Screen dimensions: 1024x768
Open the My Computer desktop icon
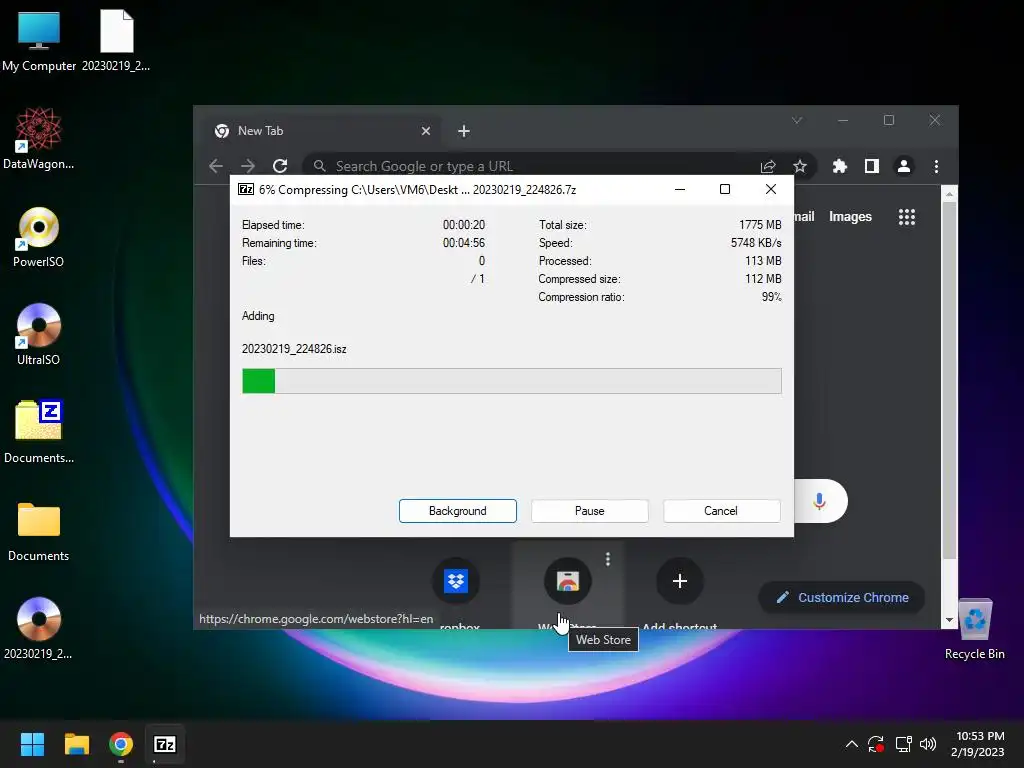point(39,41)
